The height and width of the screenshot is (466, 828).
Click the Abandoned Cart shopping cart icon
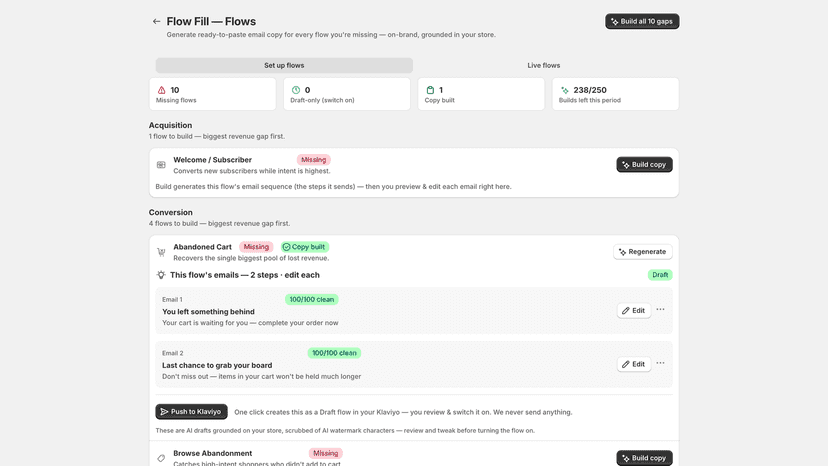click(x=161, y=252)
